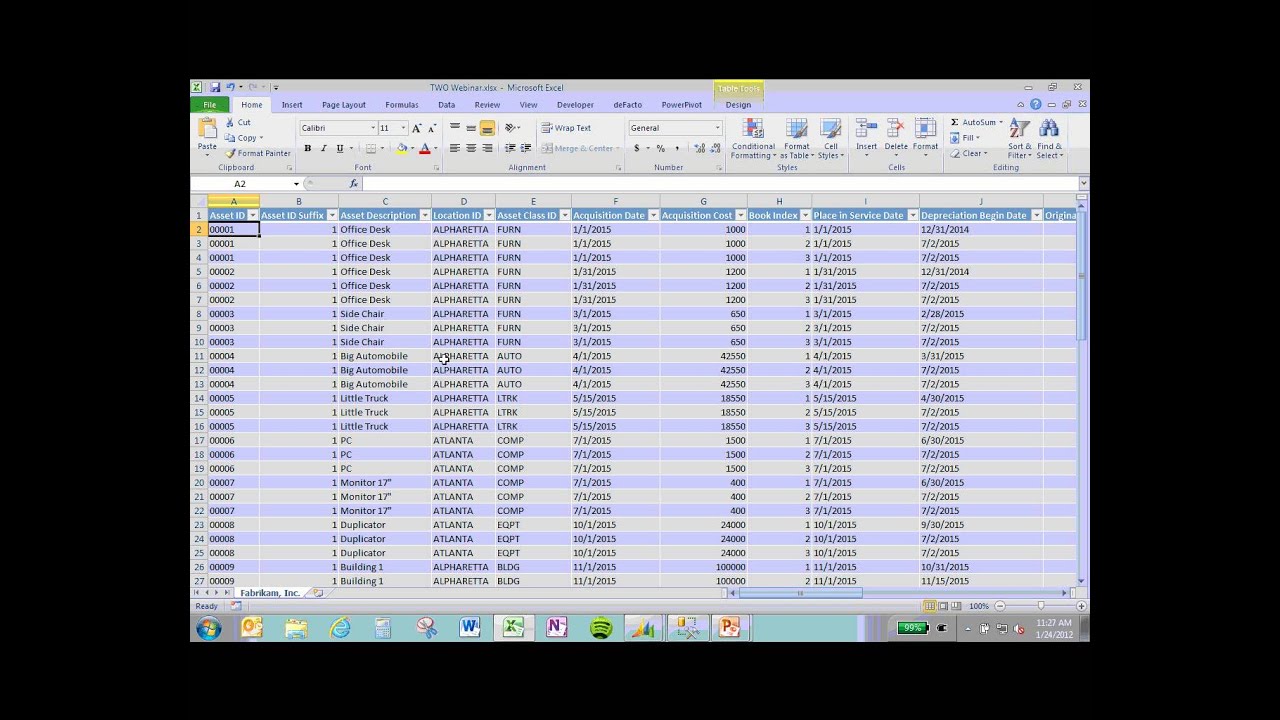This screenshot has height=720, width=1280.
Task: Switch to the Formulas ribbon tab
Action: tap(402, 105)
